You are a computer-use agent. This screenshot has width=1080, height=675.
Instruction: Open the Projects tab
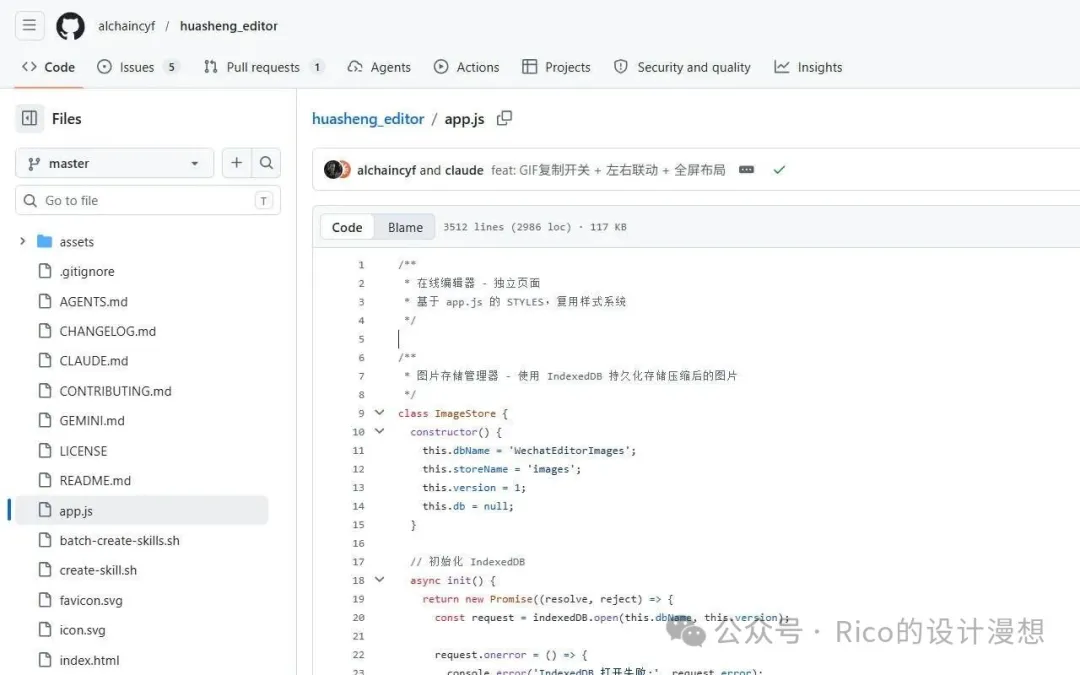tap(557, 67)
